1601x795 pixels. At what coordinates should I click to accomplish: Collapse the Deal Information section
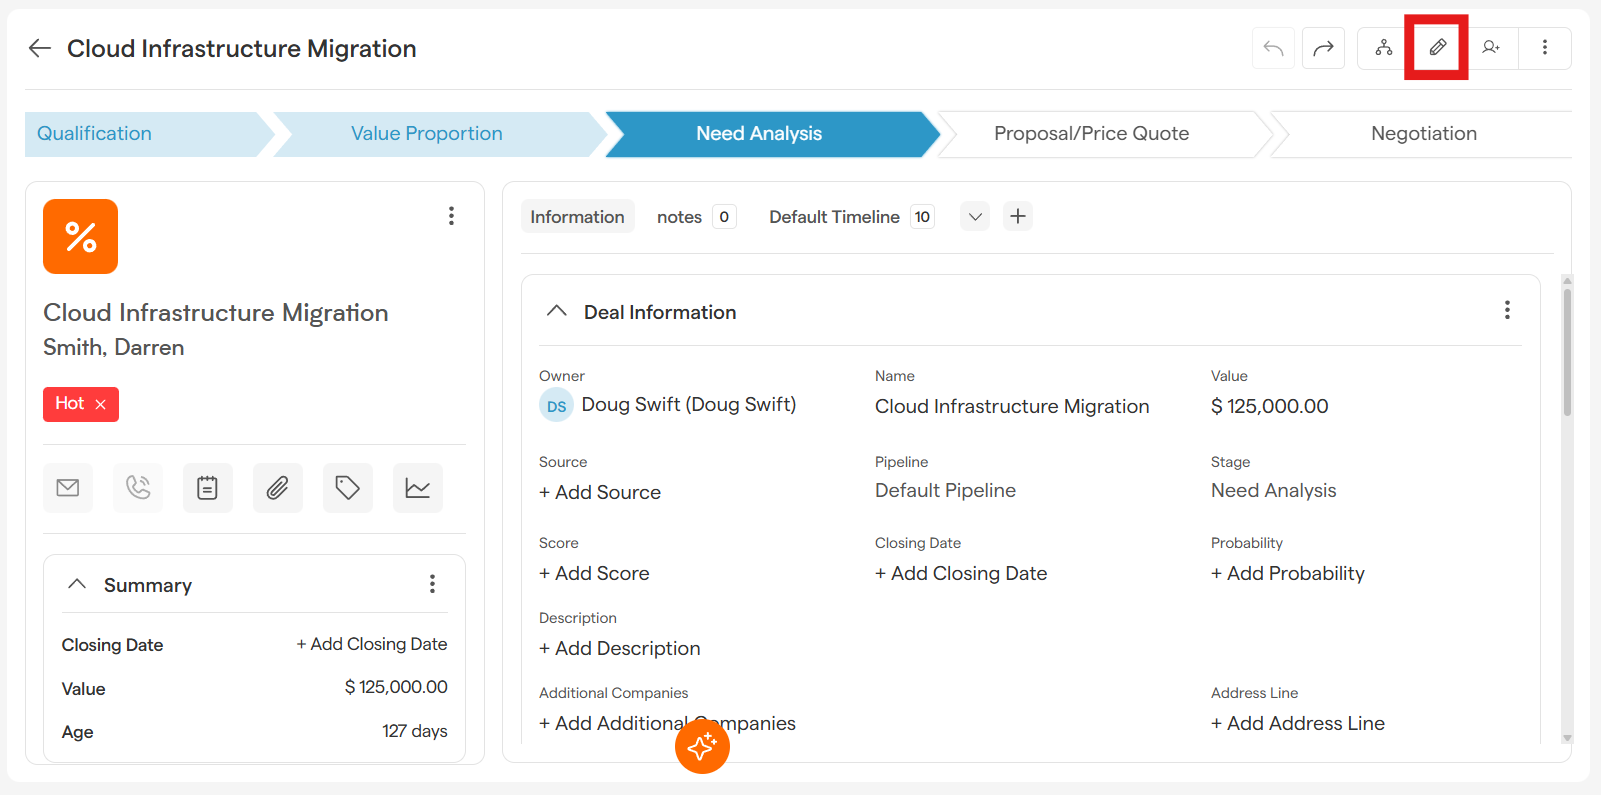557,312
